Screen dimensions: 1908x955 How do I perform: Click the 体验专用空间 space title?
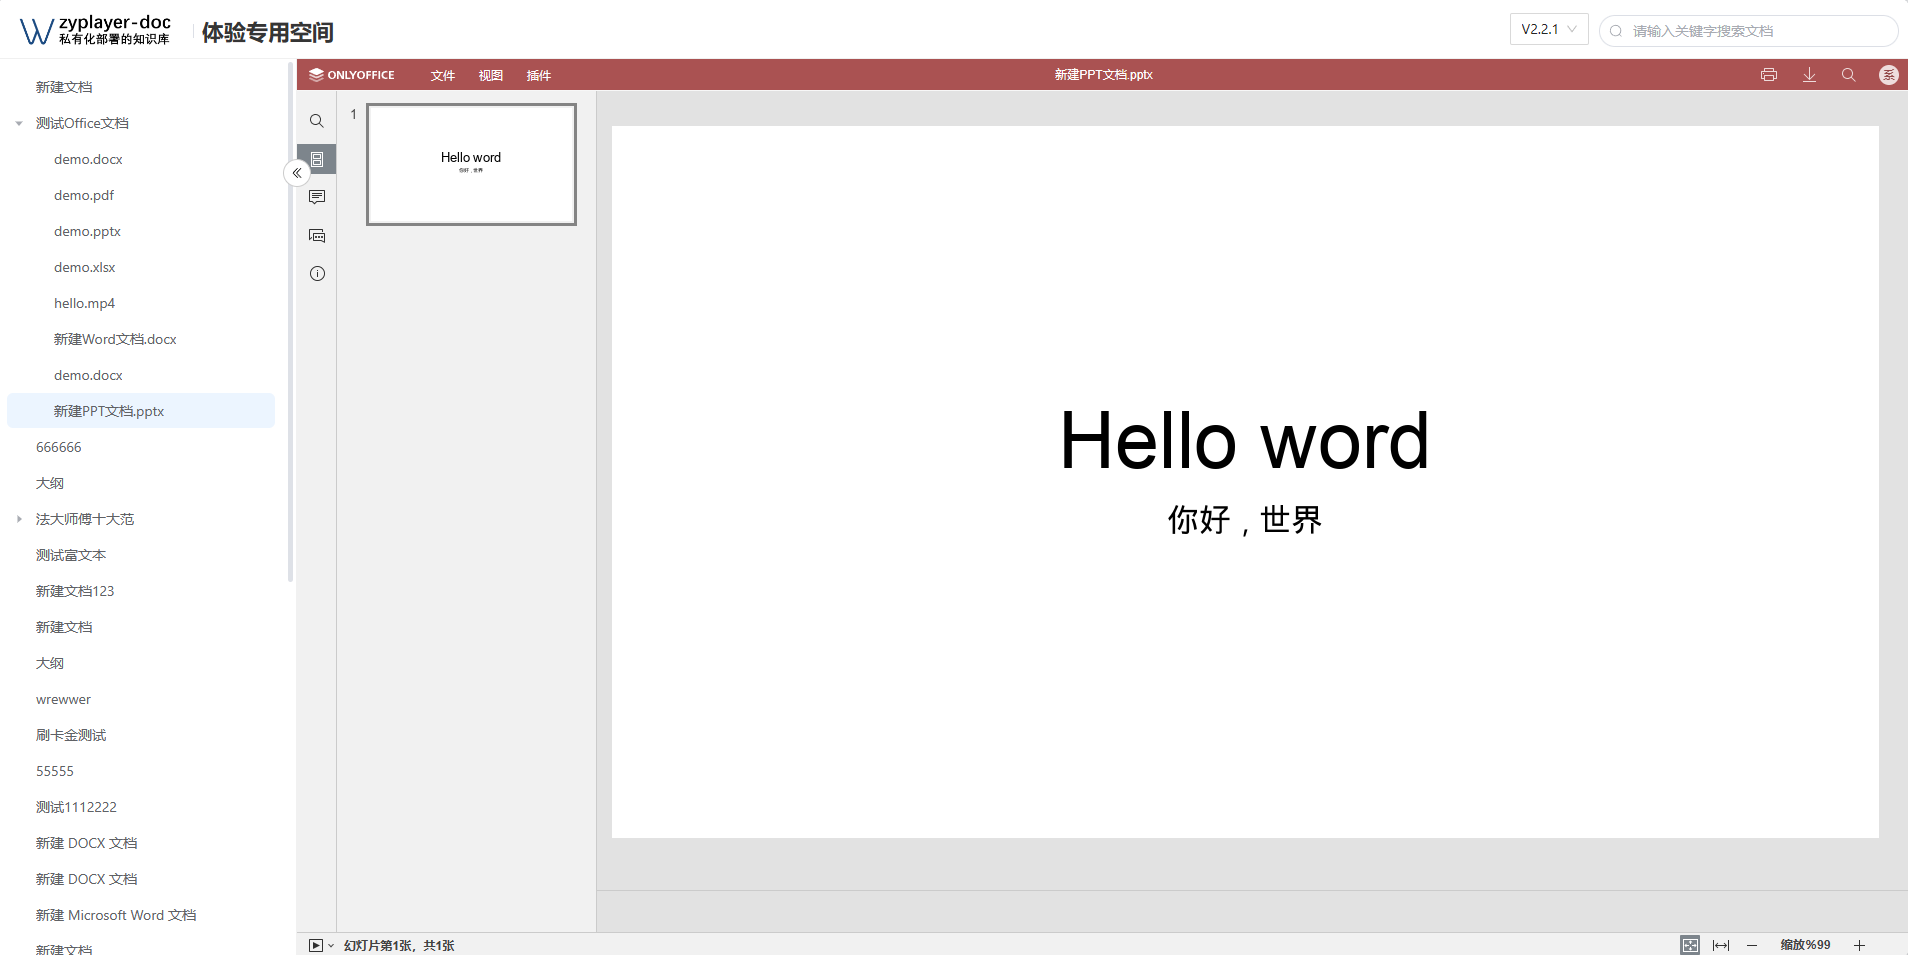click(x=268, y=32)
